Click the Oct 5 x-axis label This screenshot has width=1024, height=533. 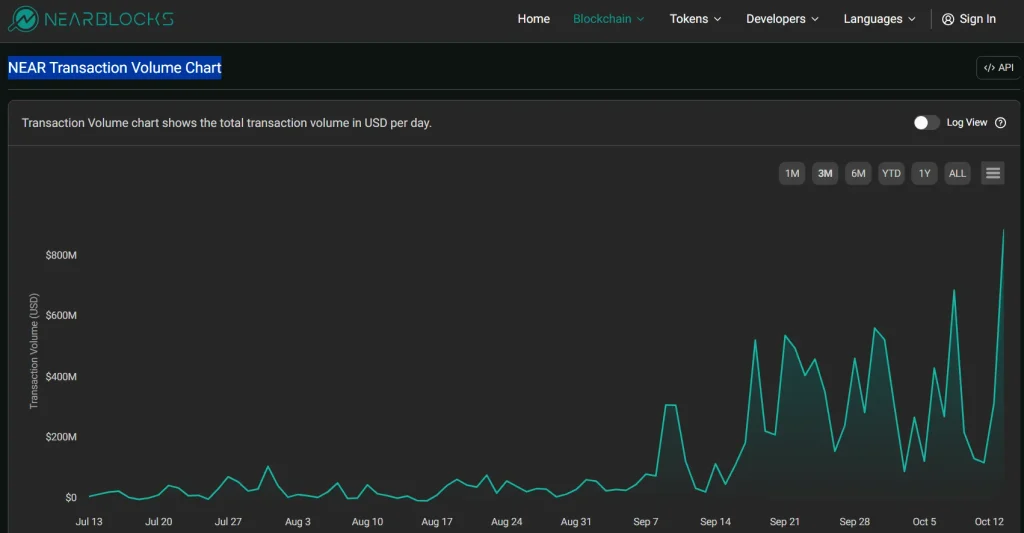pos(924,521)
